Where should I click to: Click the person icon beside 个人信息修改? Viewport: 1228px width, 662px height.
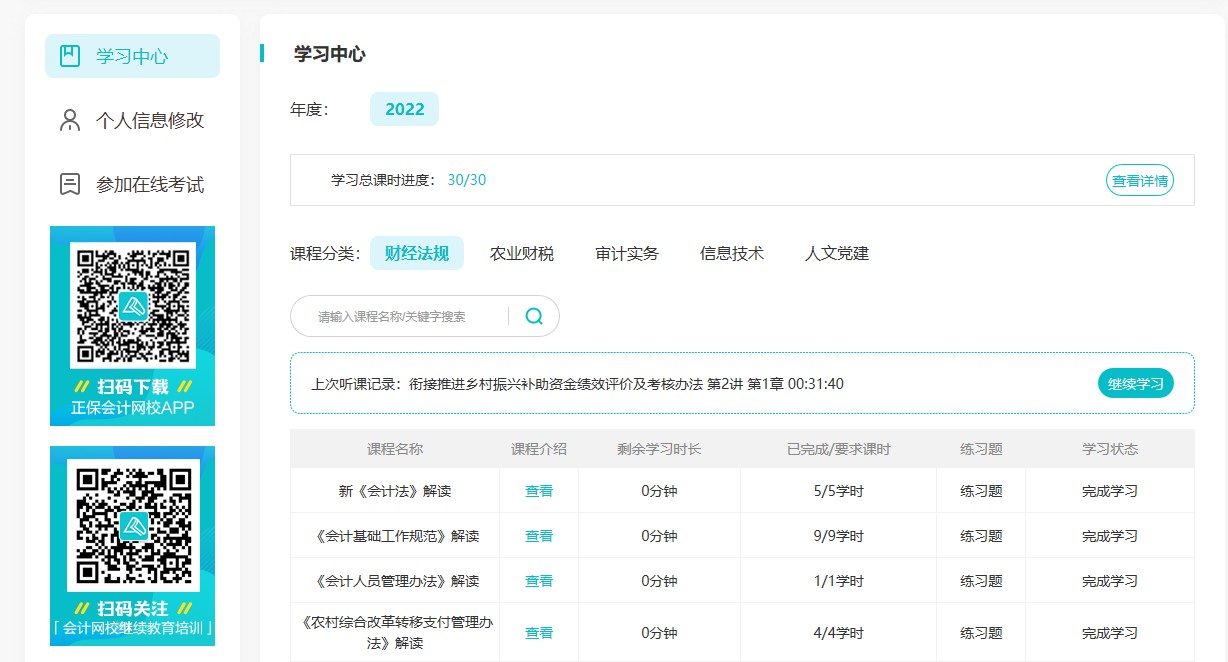68,120
